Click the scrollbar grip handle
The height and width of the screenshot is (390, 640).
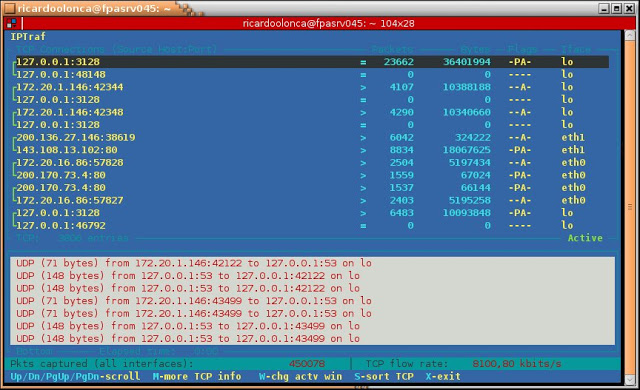click(x=630, y=207)
